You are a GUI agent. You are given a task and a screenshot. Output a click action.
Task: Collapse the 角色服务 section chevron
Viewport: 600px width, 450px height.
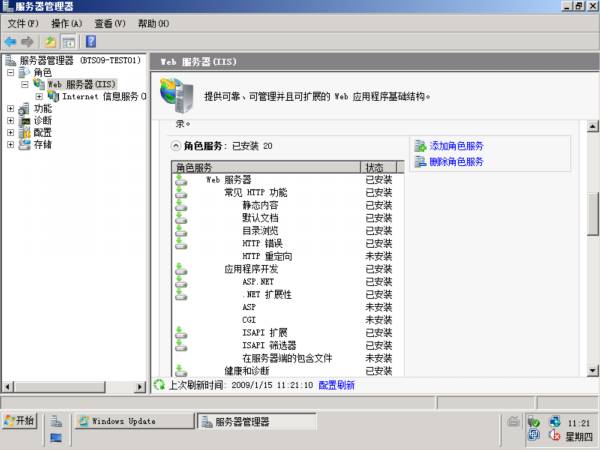[175, 146]
